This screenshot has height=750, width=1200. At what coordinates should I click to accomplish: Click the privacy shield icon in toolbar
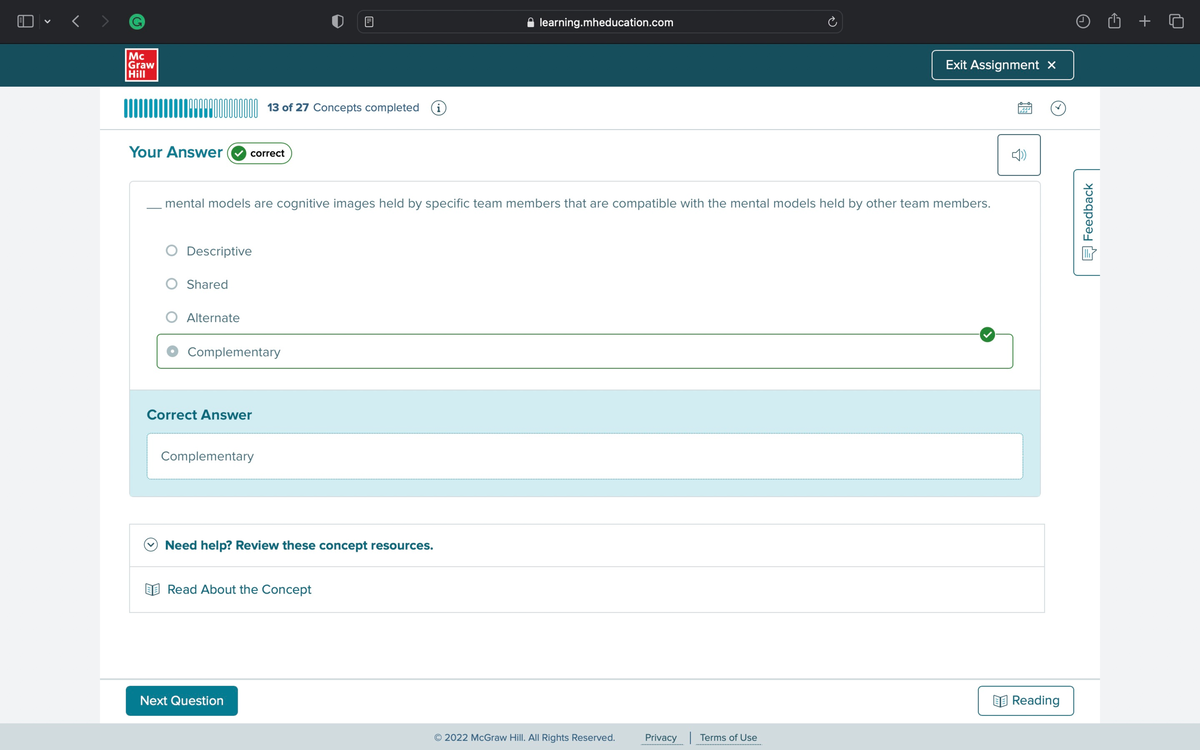click(339, 22)
